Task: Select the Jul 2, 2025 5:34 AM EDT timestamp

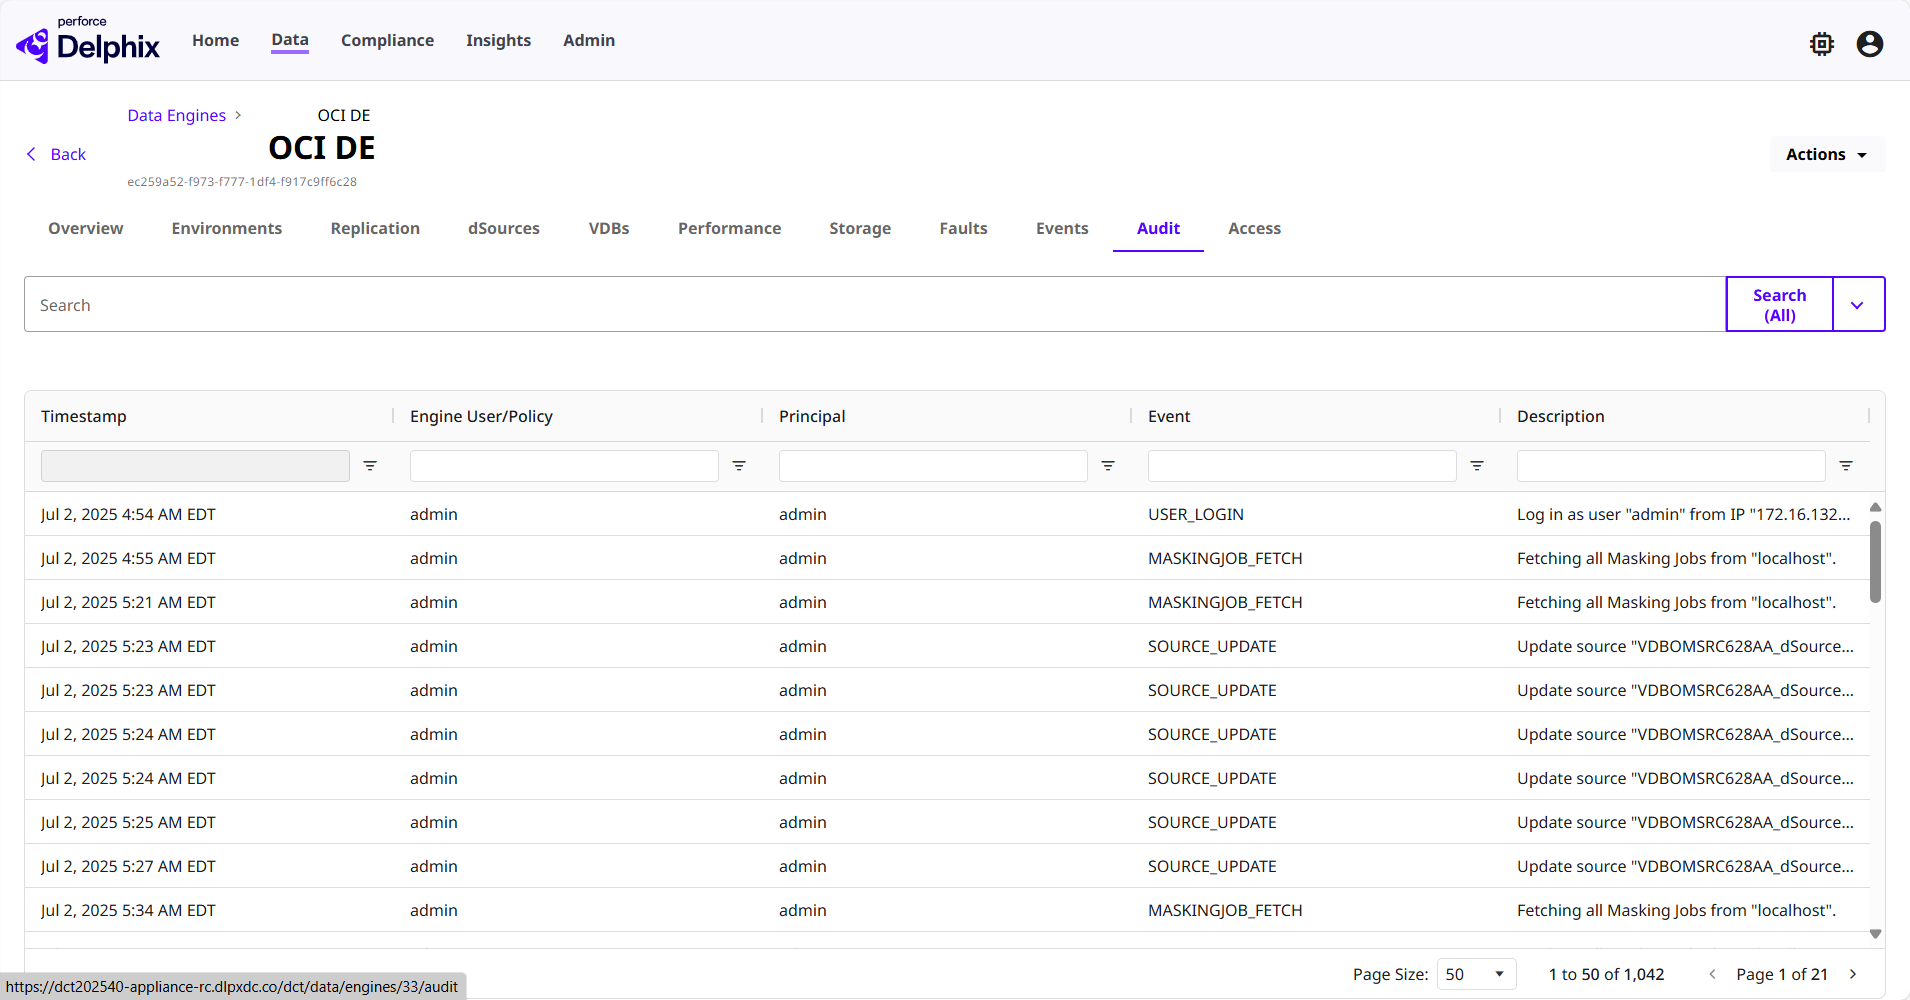Action: 128,910
